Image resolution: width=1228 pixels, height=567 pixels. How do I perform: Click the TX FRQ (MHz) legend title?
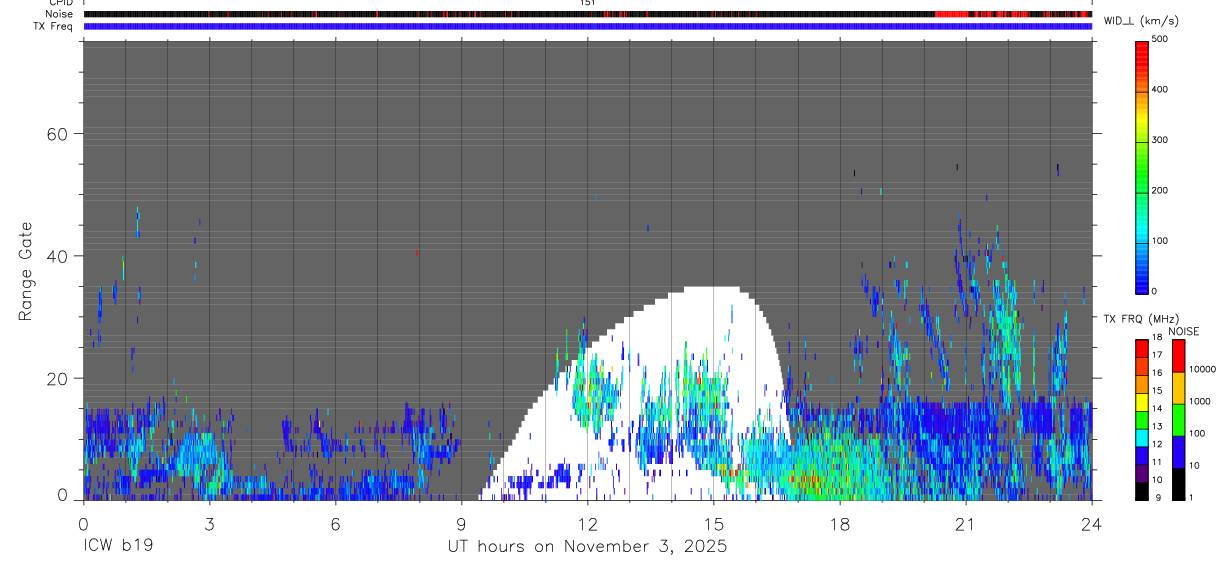(1141, 319)
